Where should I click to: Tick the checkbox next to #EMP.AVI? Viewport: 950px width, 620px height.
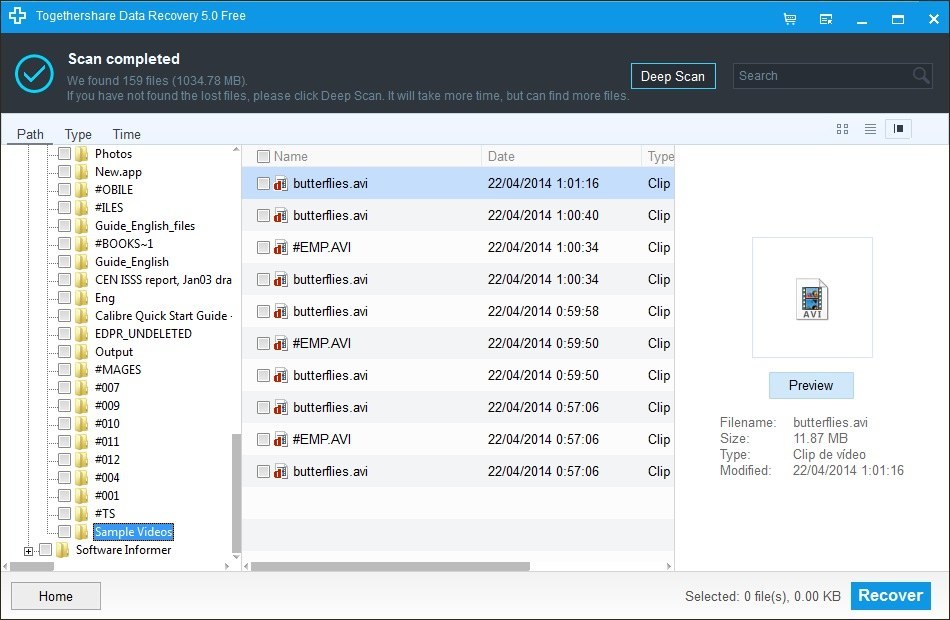(264, 247)
